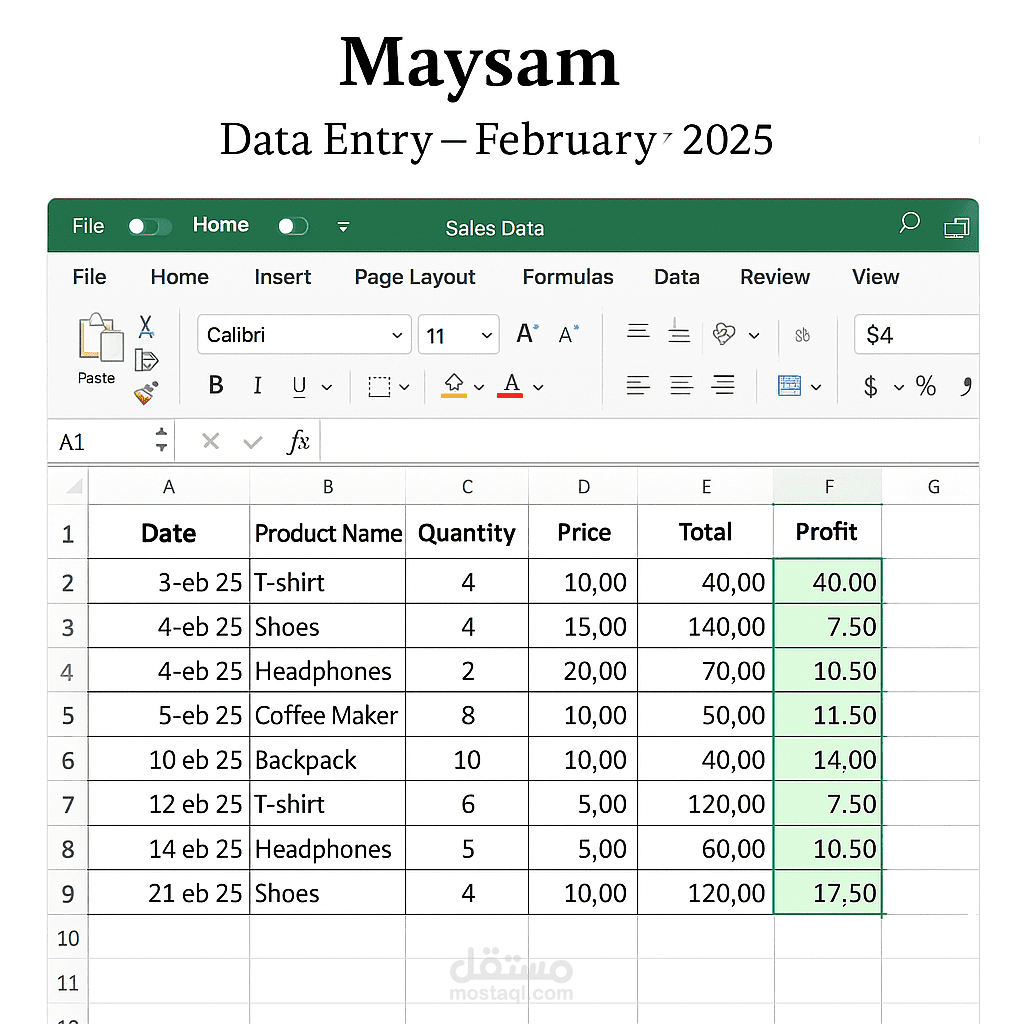Click the red Font Color A icon
Image resolution: width=1024 pixels, height=1024 pixels.
coord(511,385)
